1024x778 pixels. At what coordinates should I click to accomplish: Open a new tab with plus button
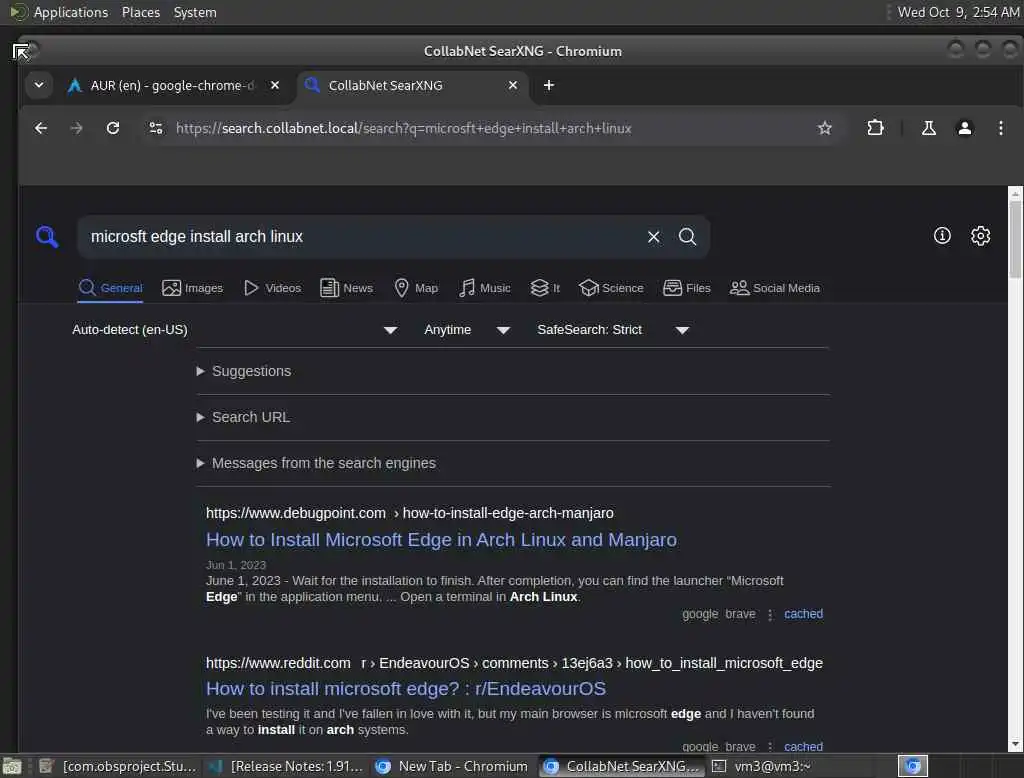[549, 85]
